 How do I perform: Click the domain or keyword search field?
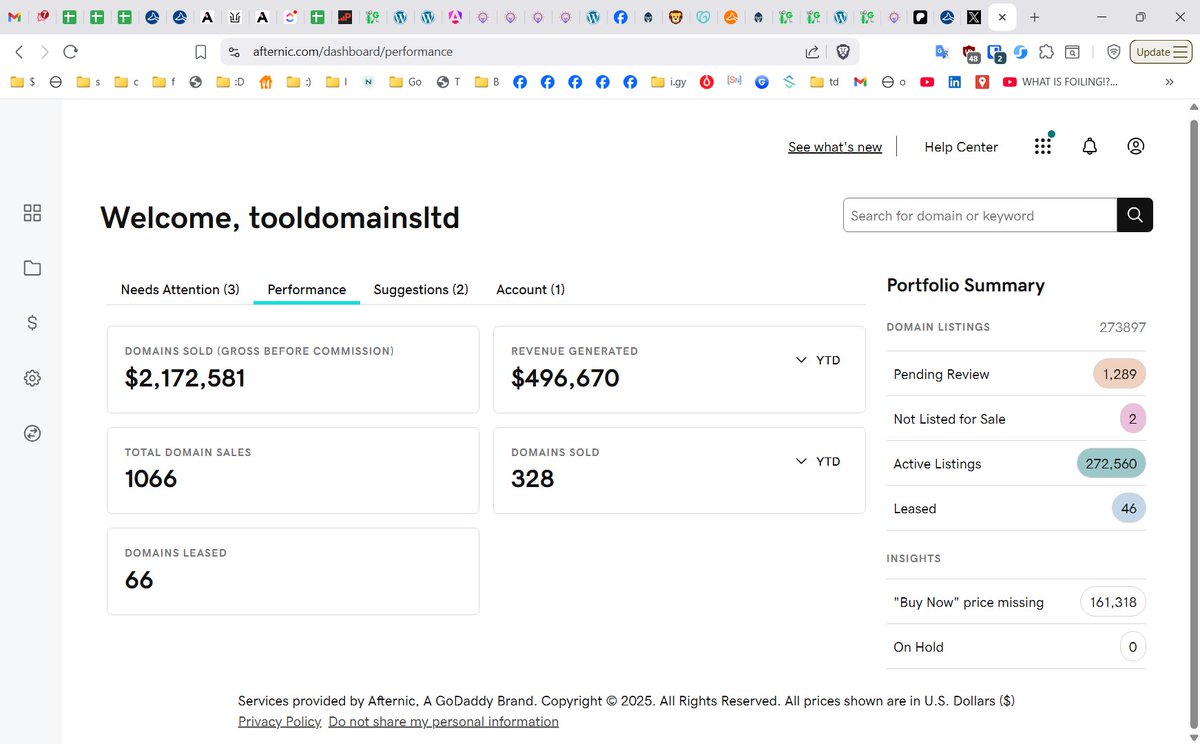point(980,215)
